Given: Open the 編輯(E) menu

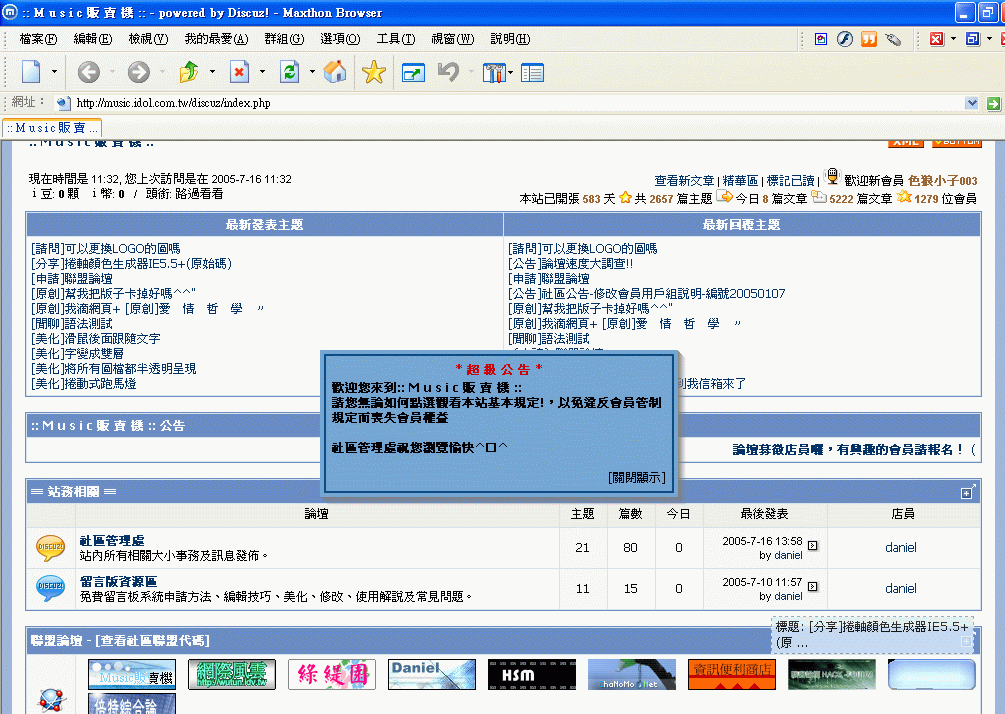Looking at the screenshot, I should [x=93, y=39].
